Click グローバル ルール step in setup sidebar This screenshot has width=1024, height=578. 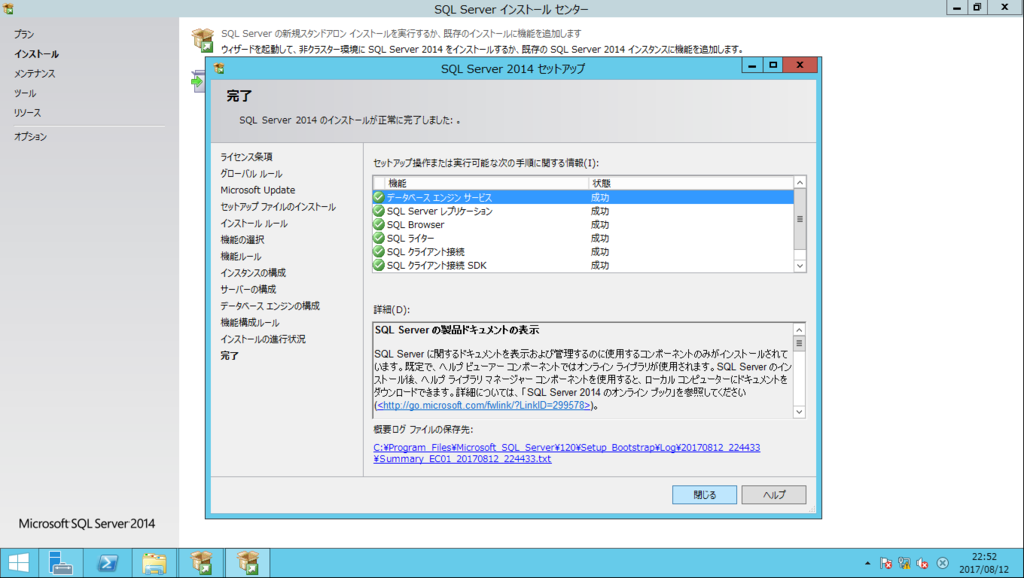pos(251,174)
